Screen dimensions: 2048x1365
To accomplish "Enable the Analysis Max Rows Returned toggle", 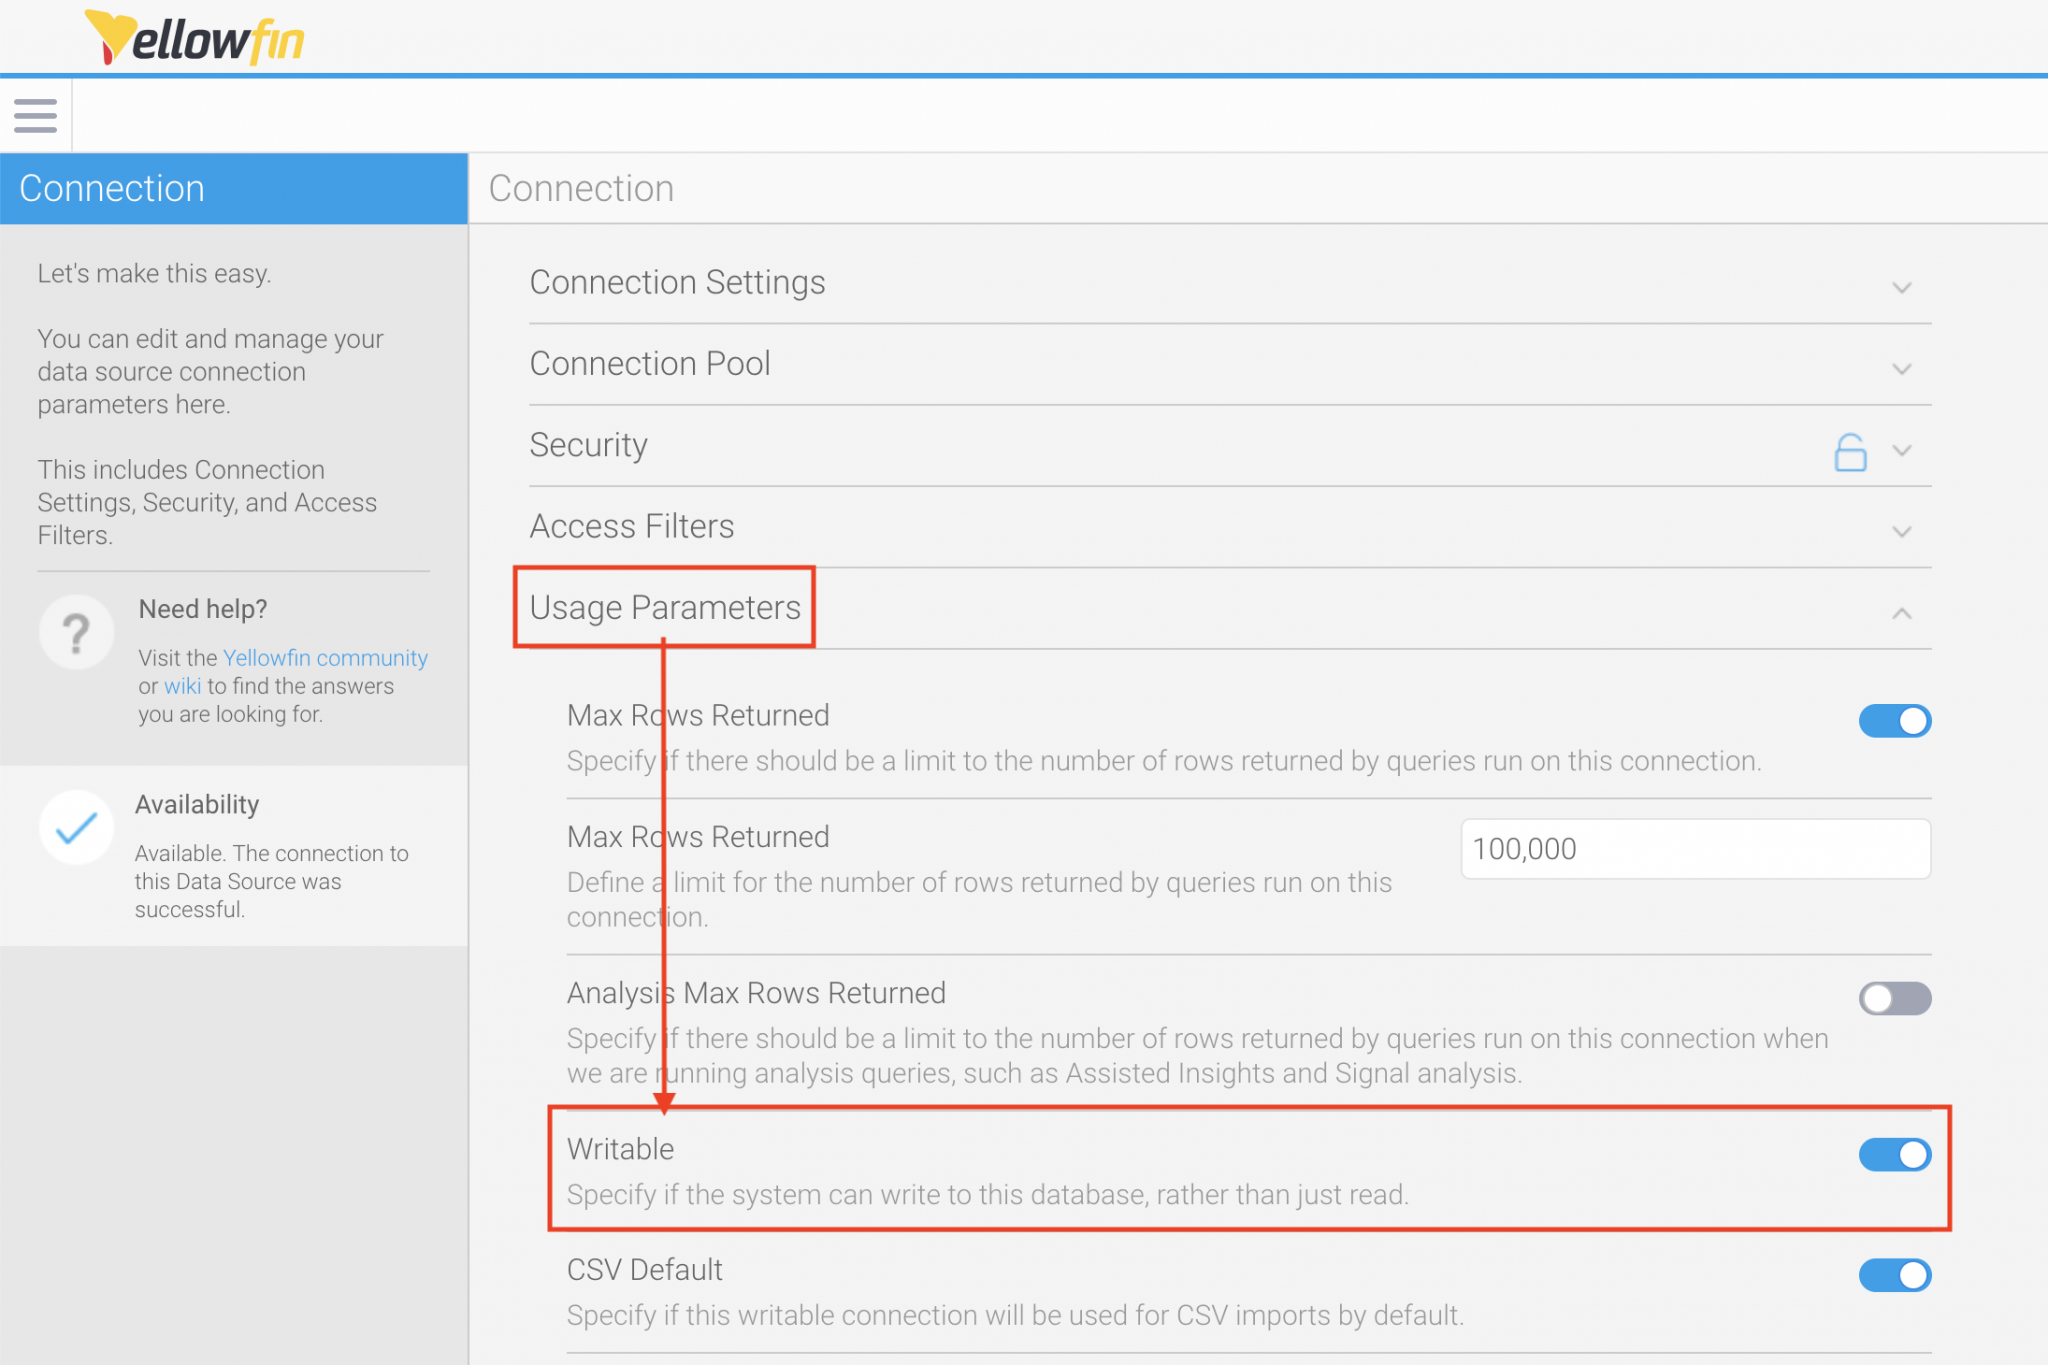I will [x=1894, y=998].
